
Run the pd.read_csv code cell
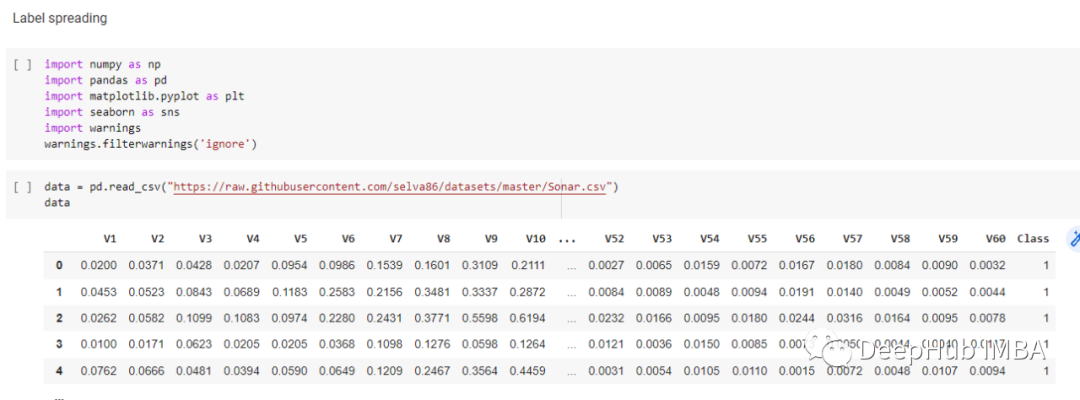click(23, 187)
